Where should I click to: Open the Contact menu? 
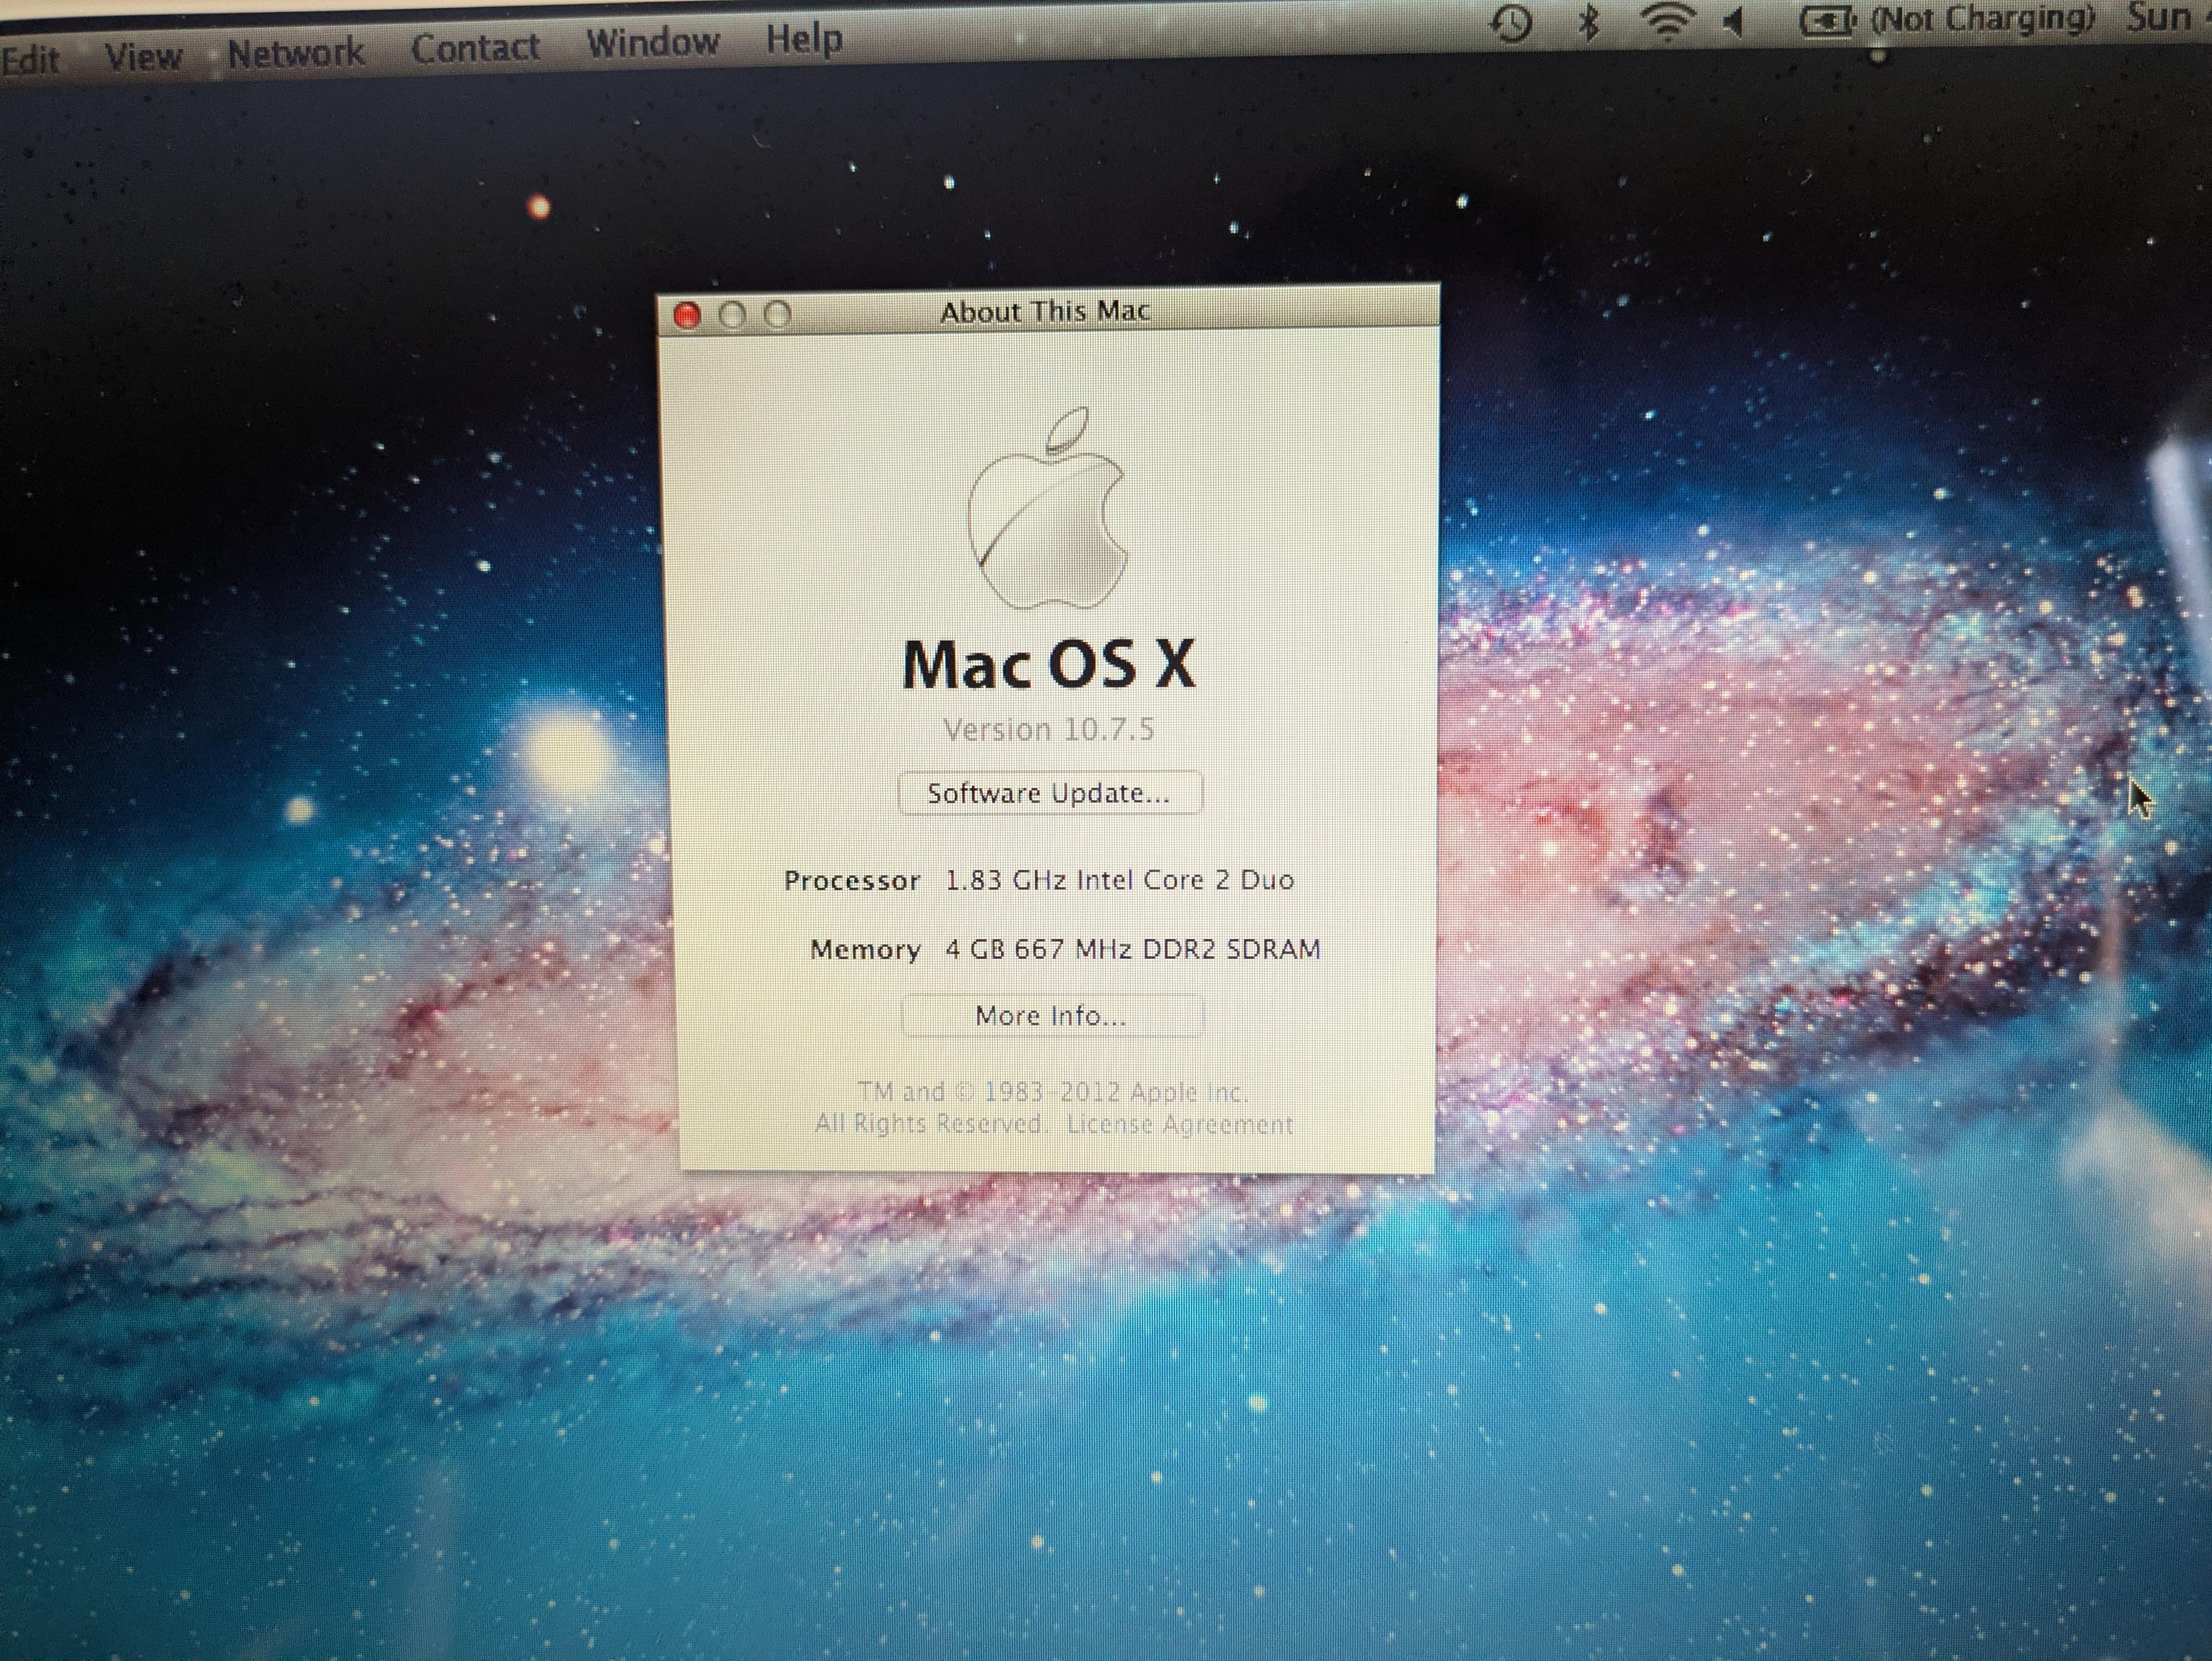(x=475, y=47)
